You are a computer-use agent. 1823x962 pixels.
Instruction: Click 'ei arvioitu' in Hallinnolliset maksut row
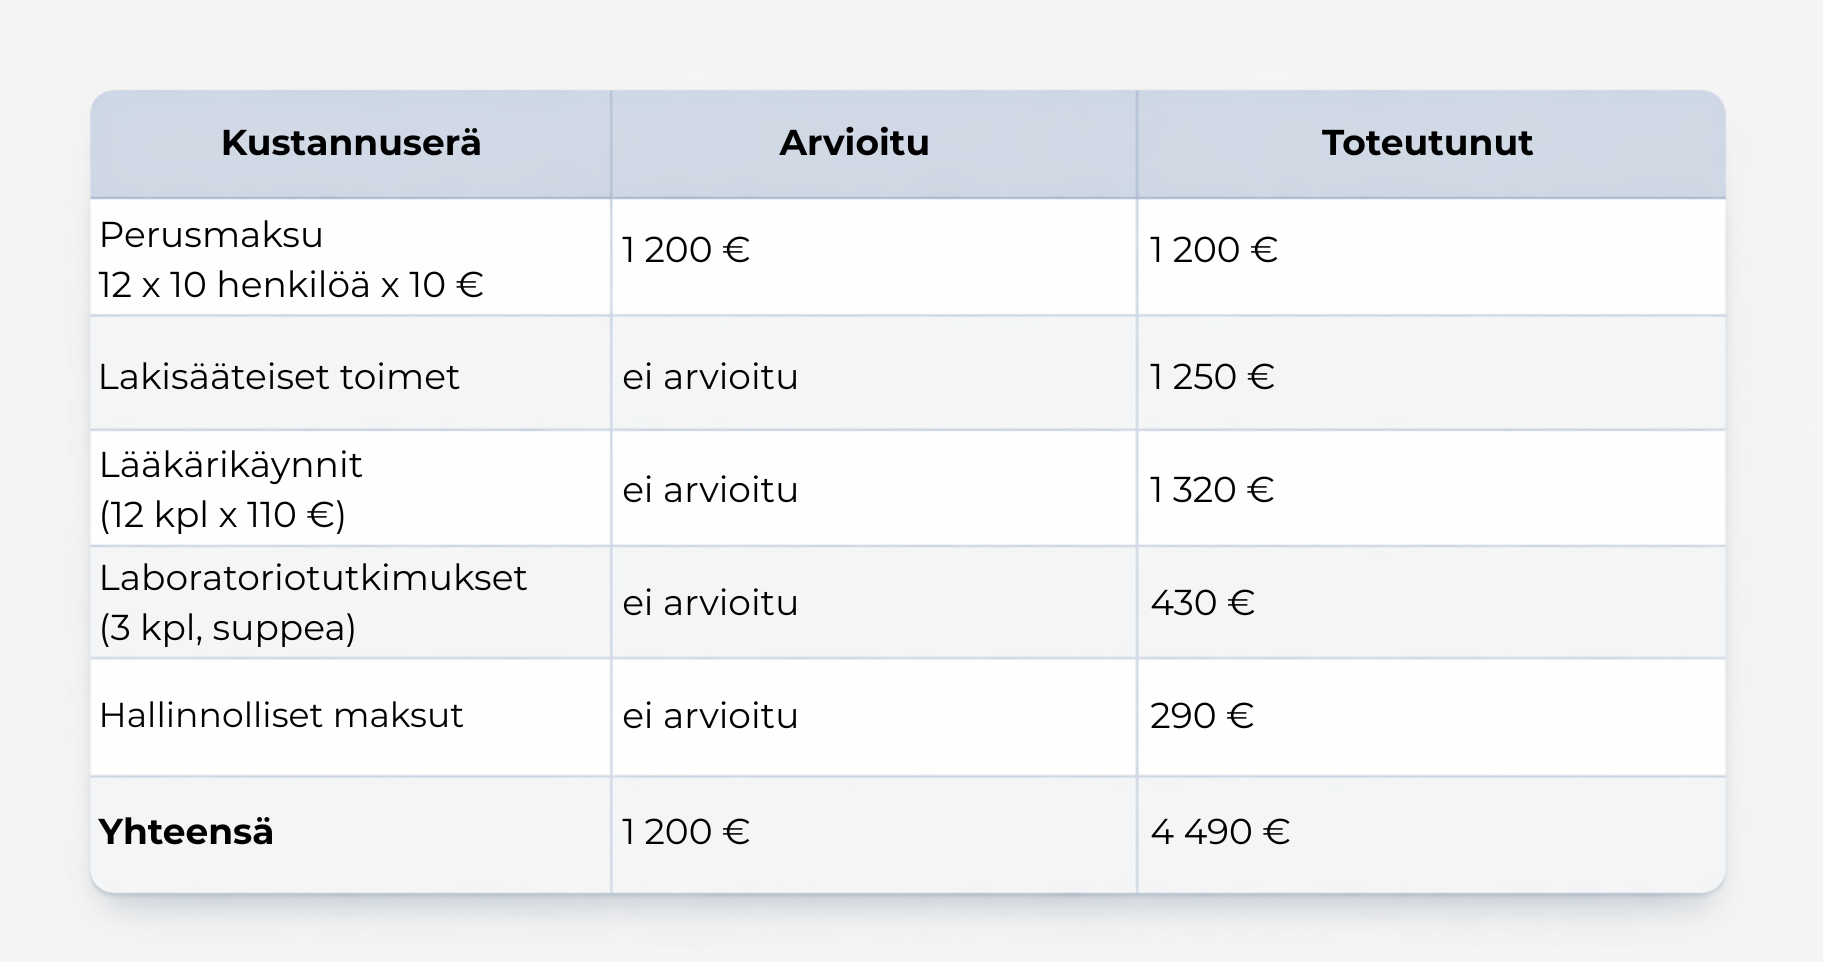click(x=710, y=716)
